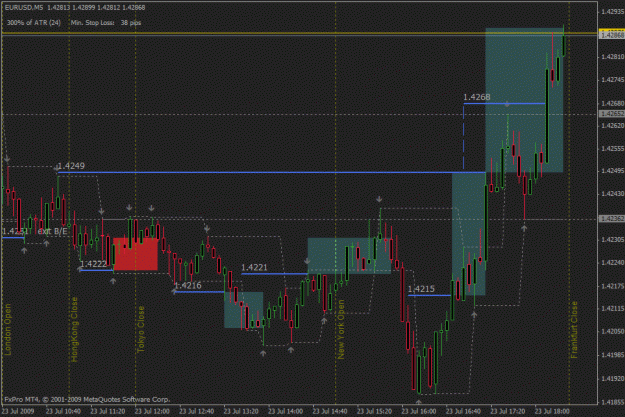Click the '23 Jul 14:40' time axis label
Image resolution: width=625 pixels, height=417 pixels.
tap(330, 411)
